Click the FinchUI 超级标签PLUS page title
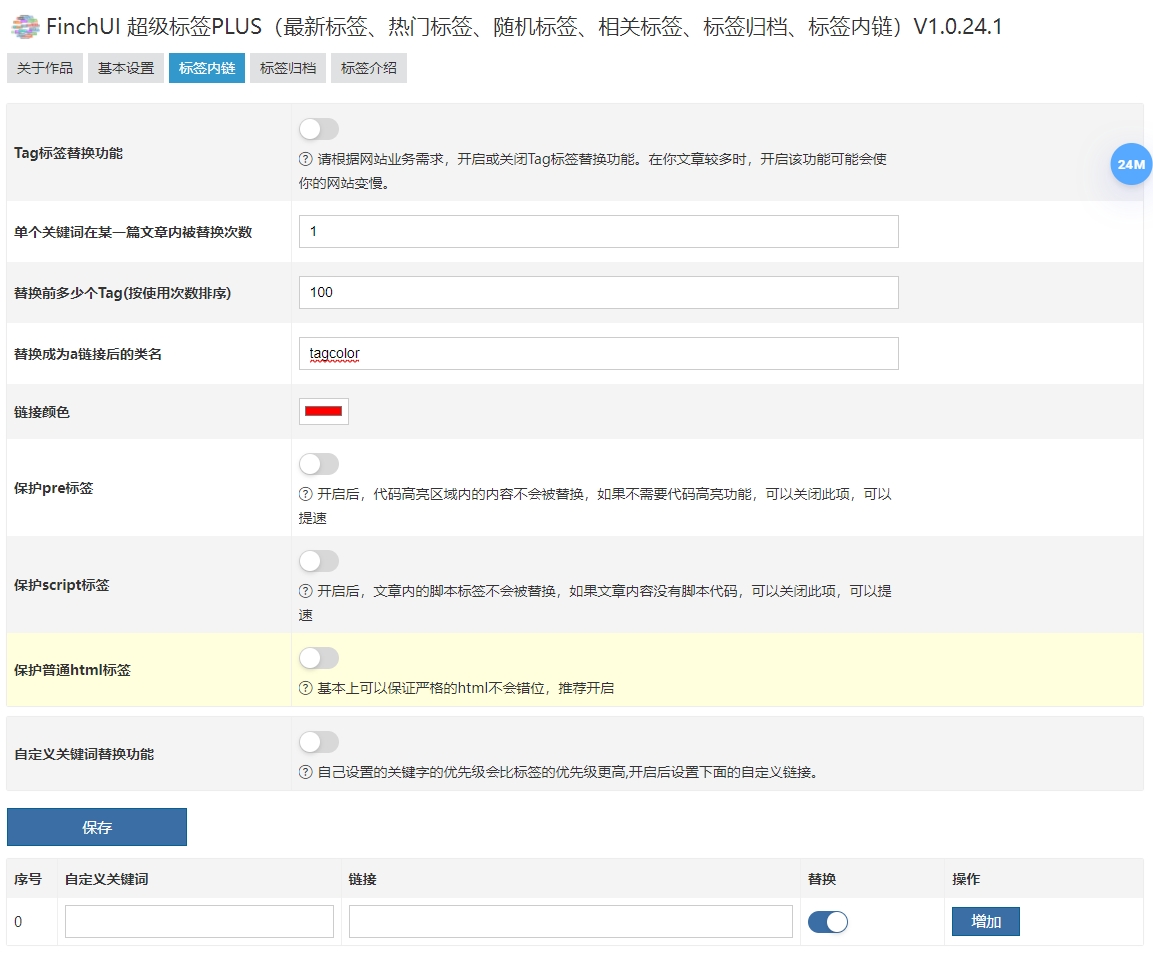Viewport: 1153px width, 957px height. (524, 26)
